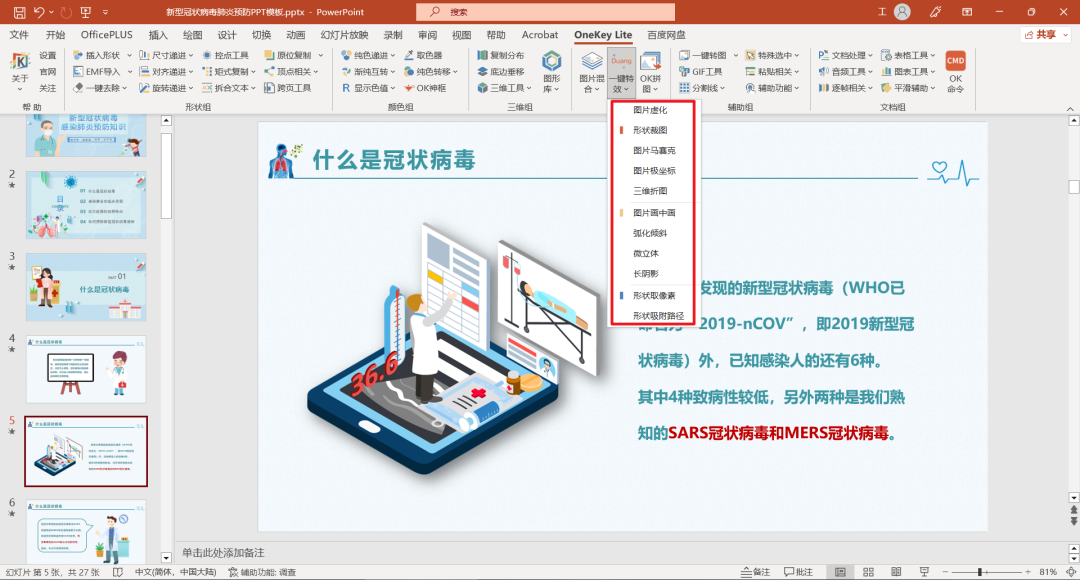Click the spell check icon in the status bar

118,572
